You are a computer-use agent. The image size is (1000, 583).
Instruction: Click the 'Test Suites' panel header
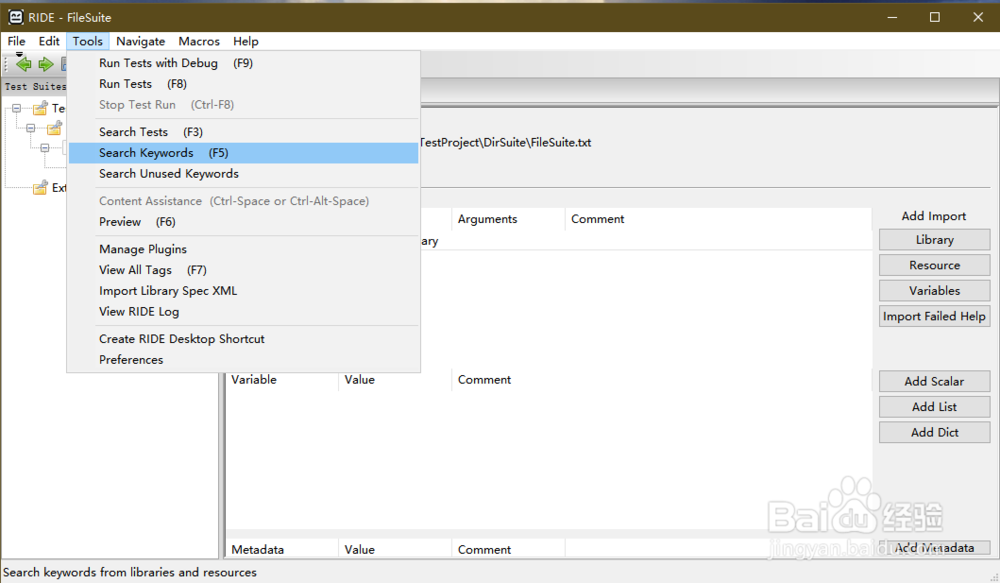point(35,86)
